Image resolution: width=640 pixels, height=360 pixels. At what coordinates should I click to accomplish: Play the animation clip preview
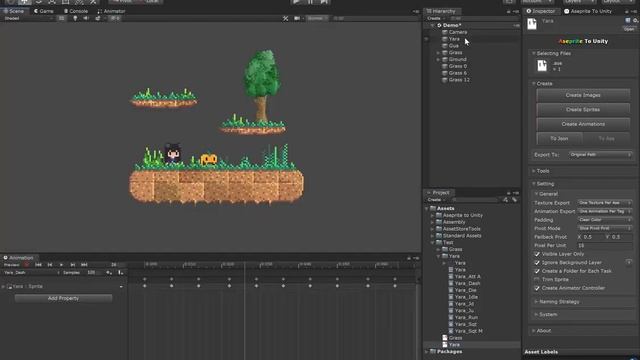[61, 265]
